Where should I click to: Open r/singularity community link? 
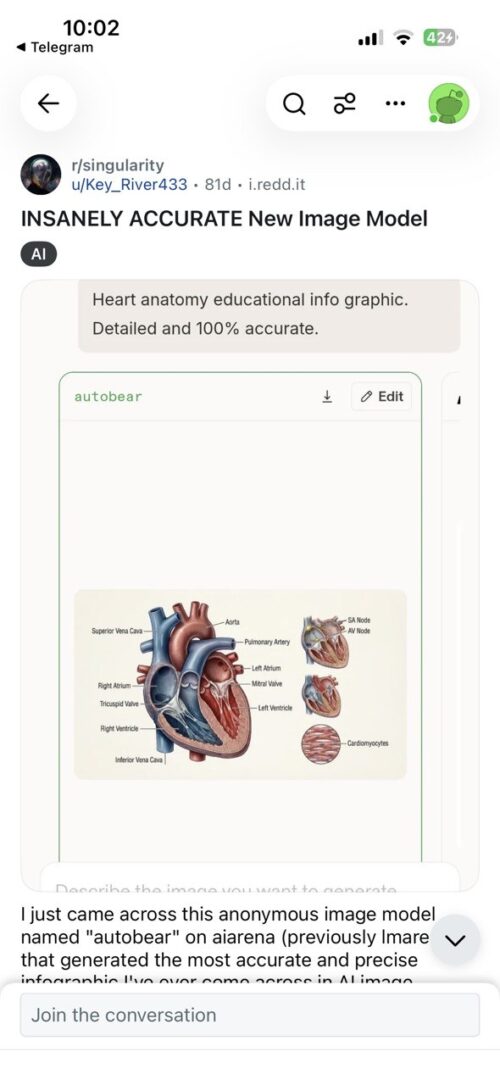coord(118,165)
